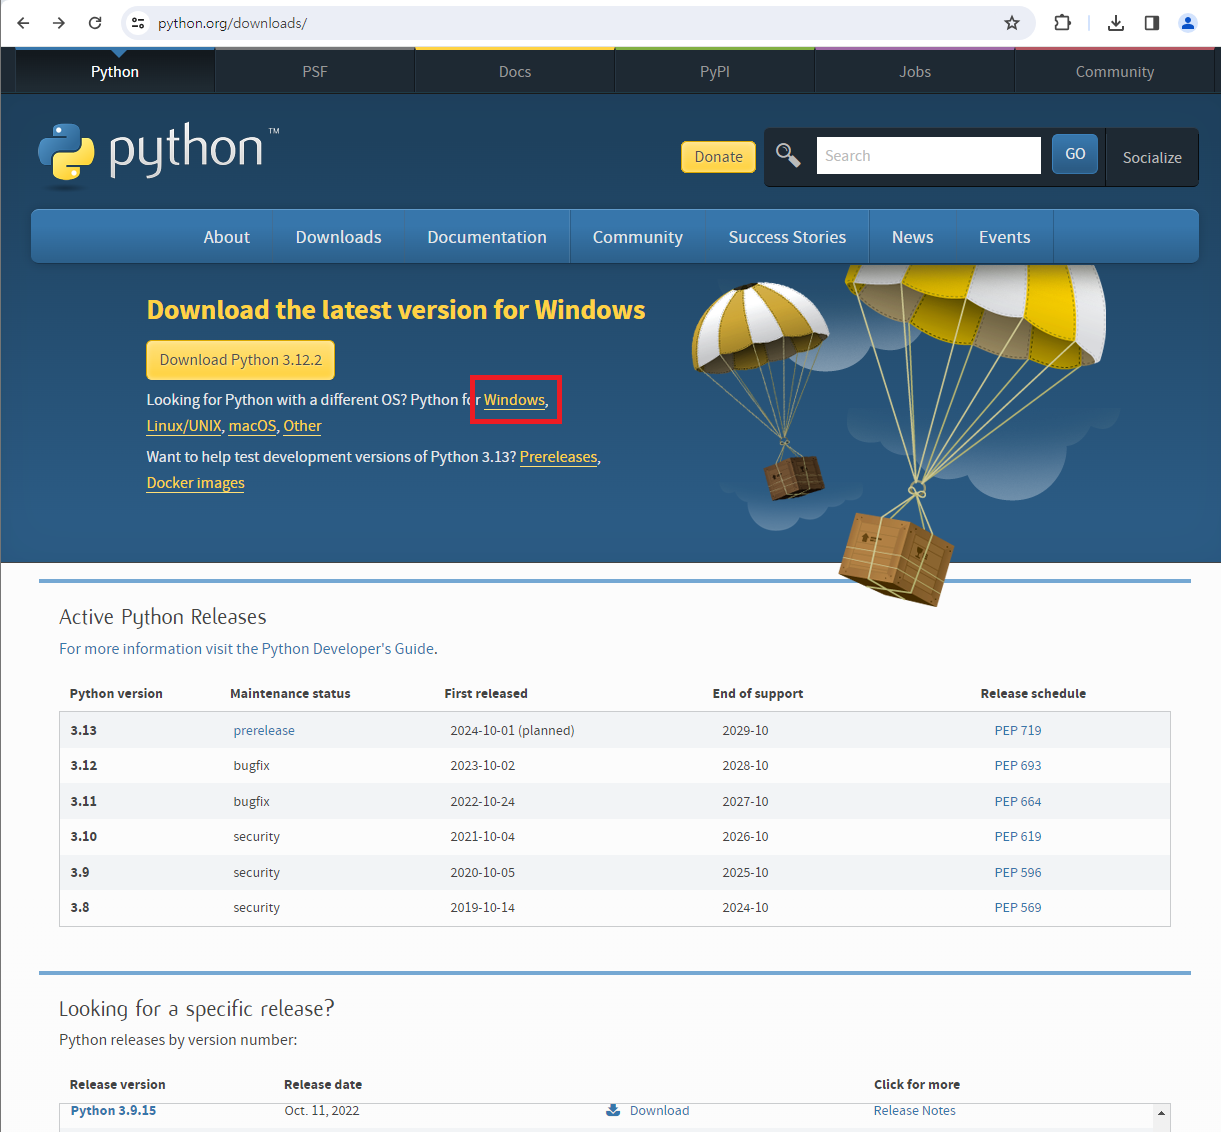
Task: Follow the macOS link
Action: click(252, 426)
